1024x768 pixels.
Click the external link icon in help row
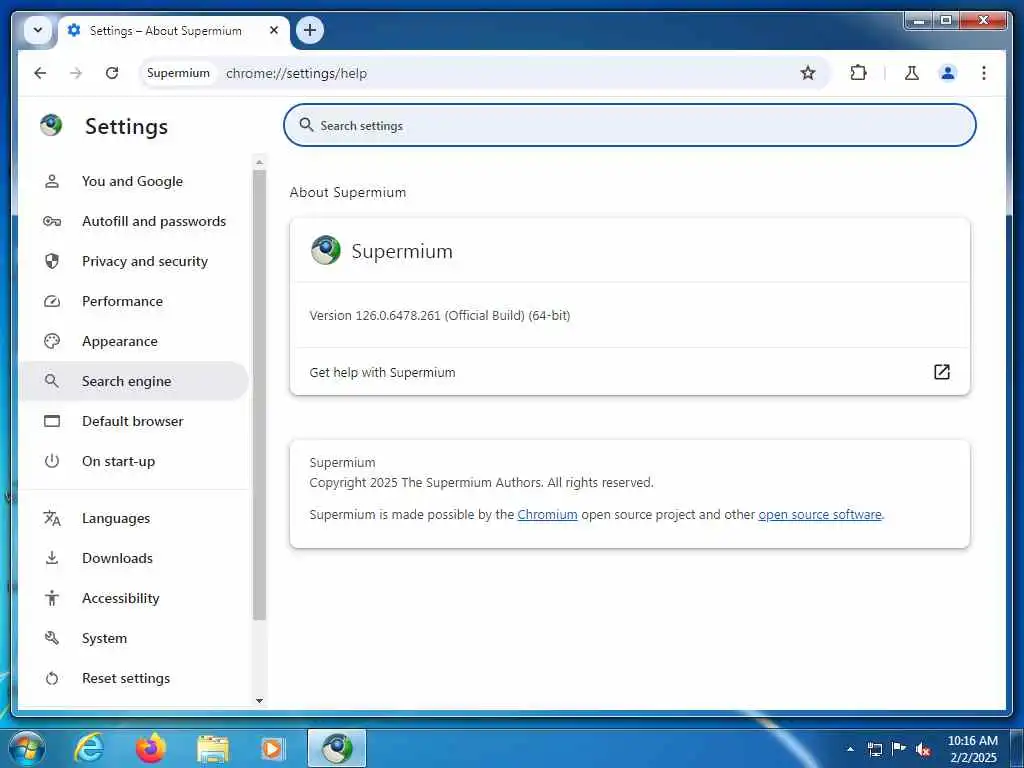click(x=941, y=372)
